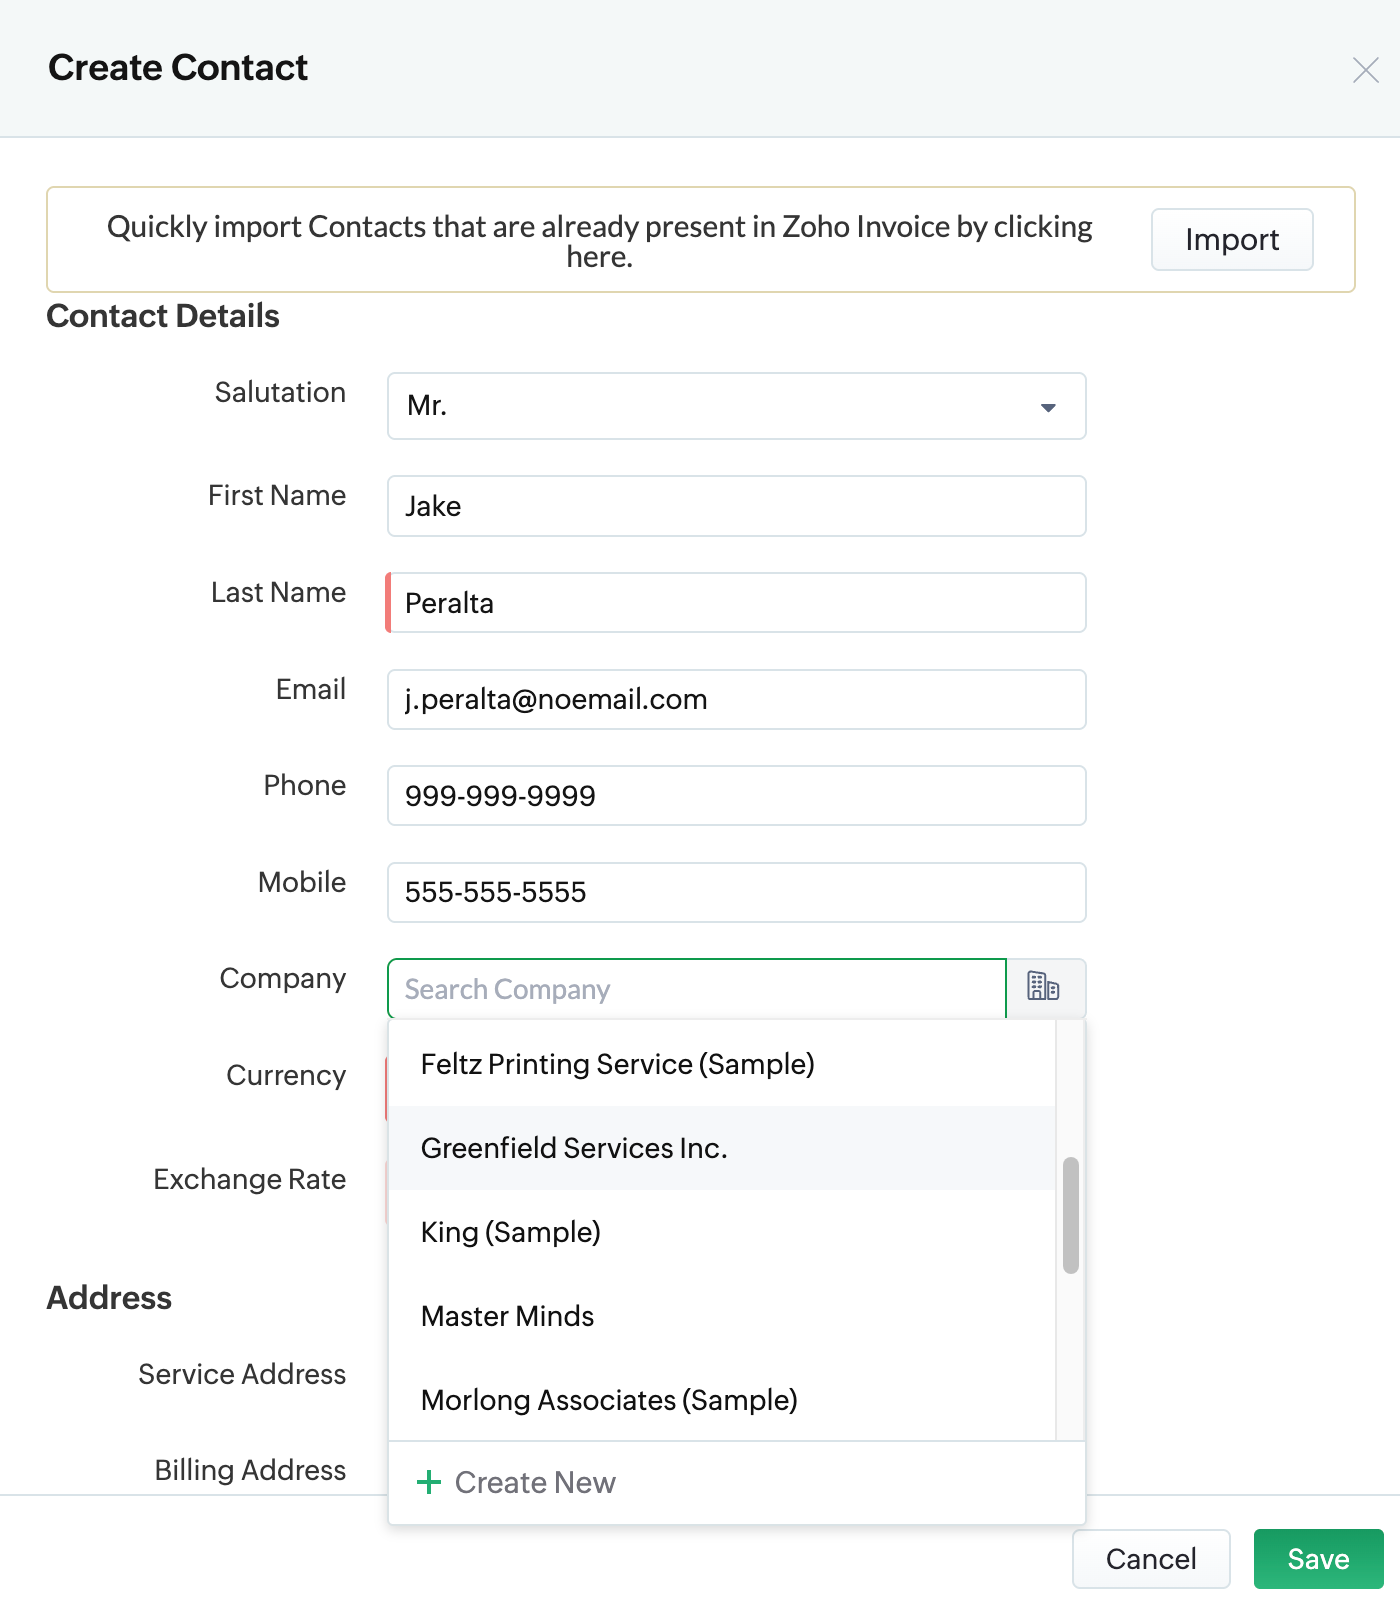Pick King (Sample) from company list
1400x1616 pixels.
[x=510, y=1232]
